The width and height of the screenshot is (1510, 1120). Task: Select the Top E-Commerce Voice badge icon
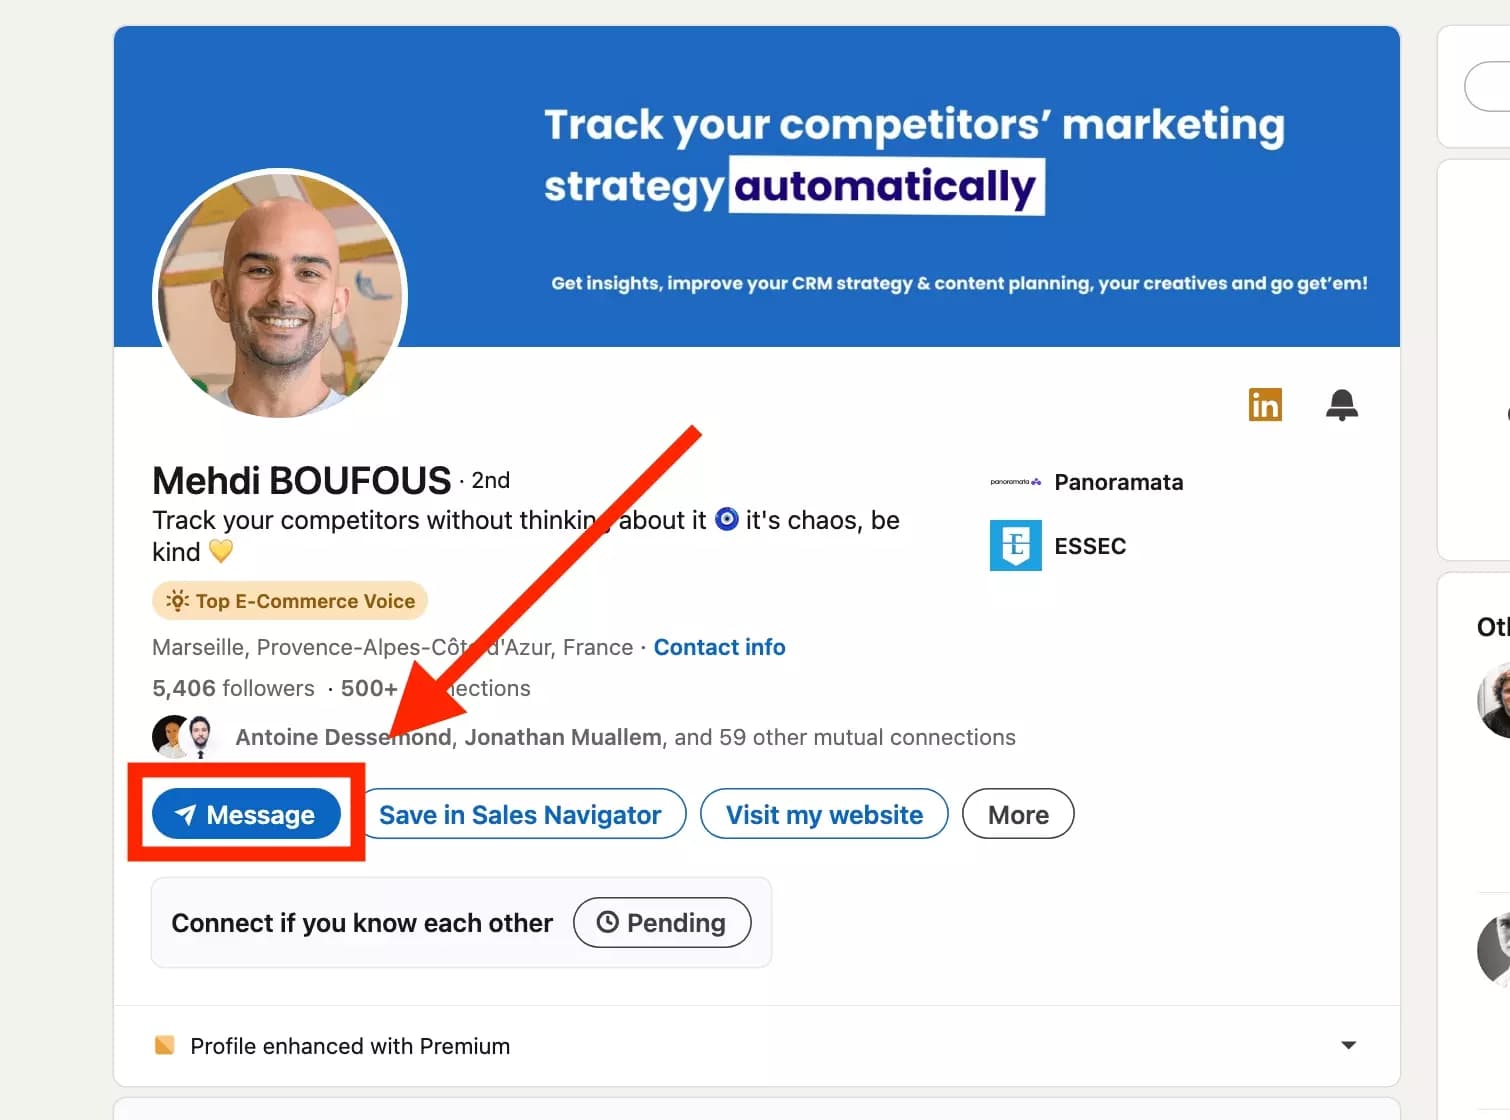(176, 600)
